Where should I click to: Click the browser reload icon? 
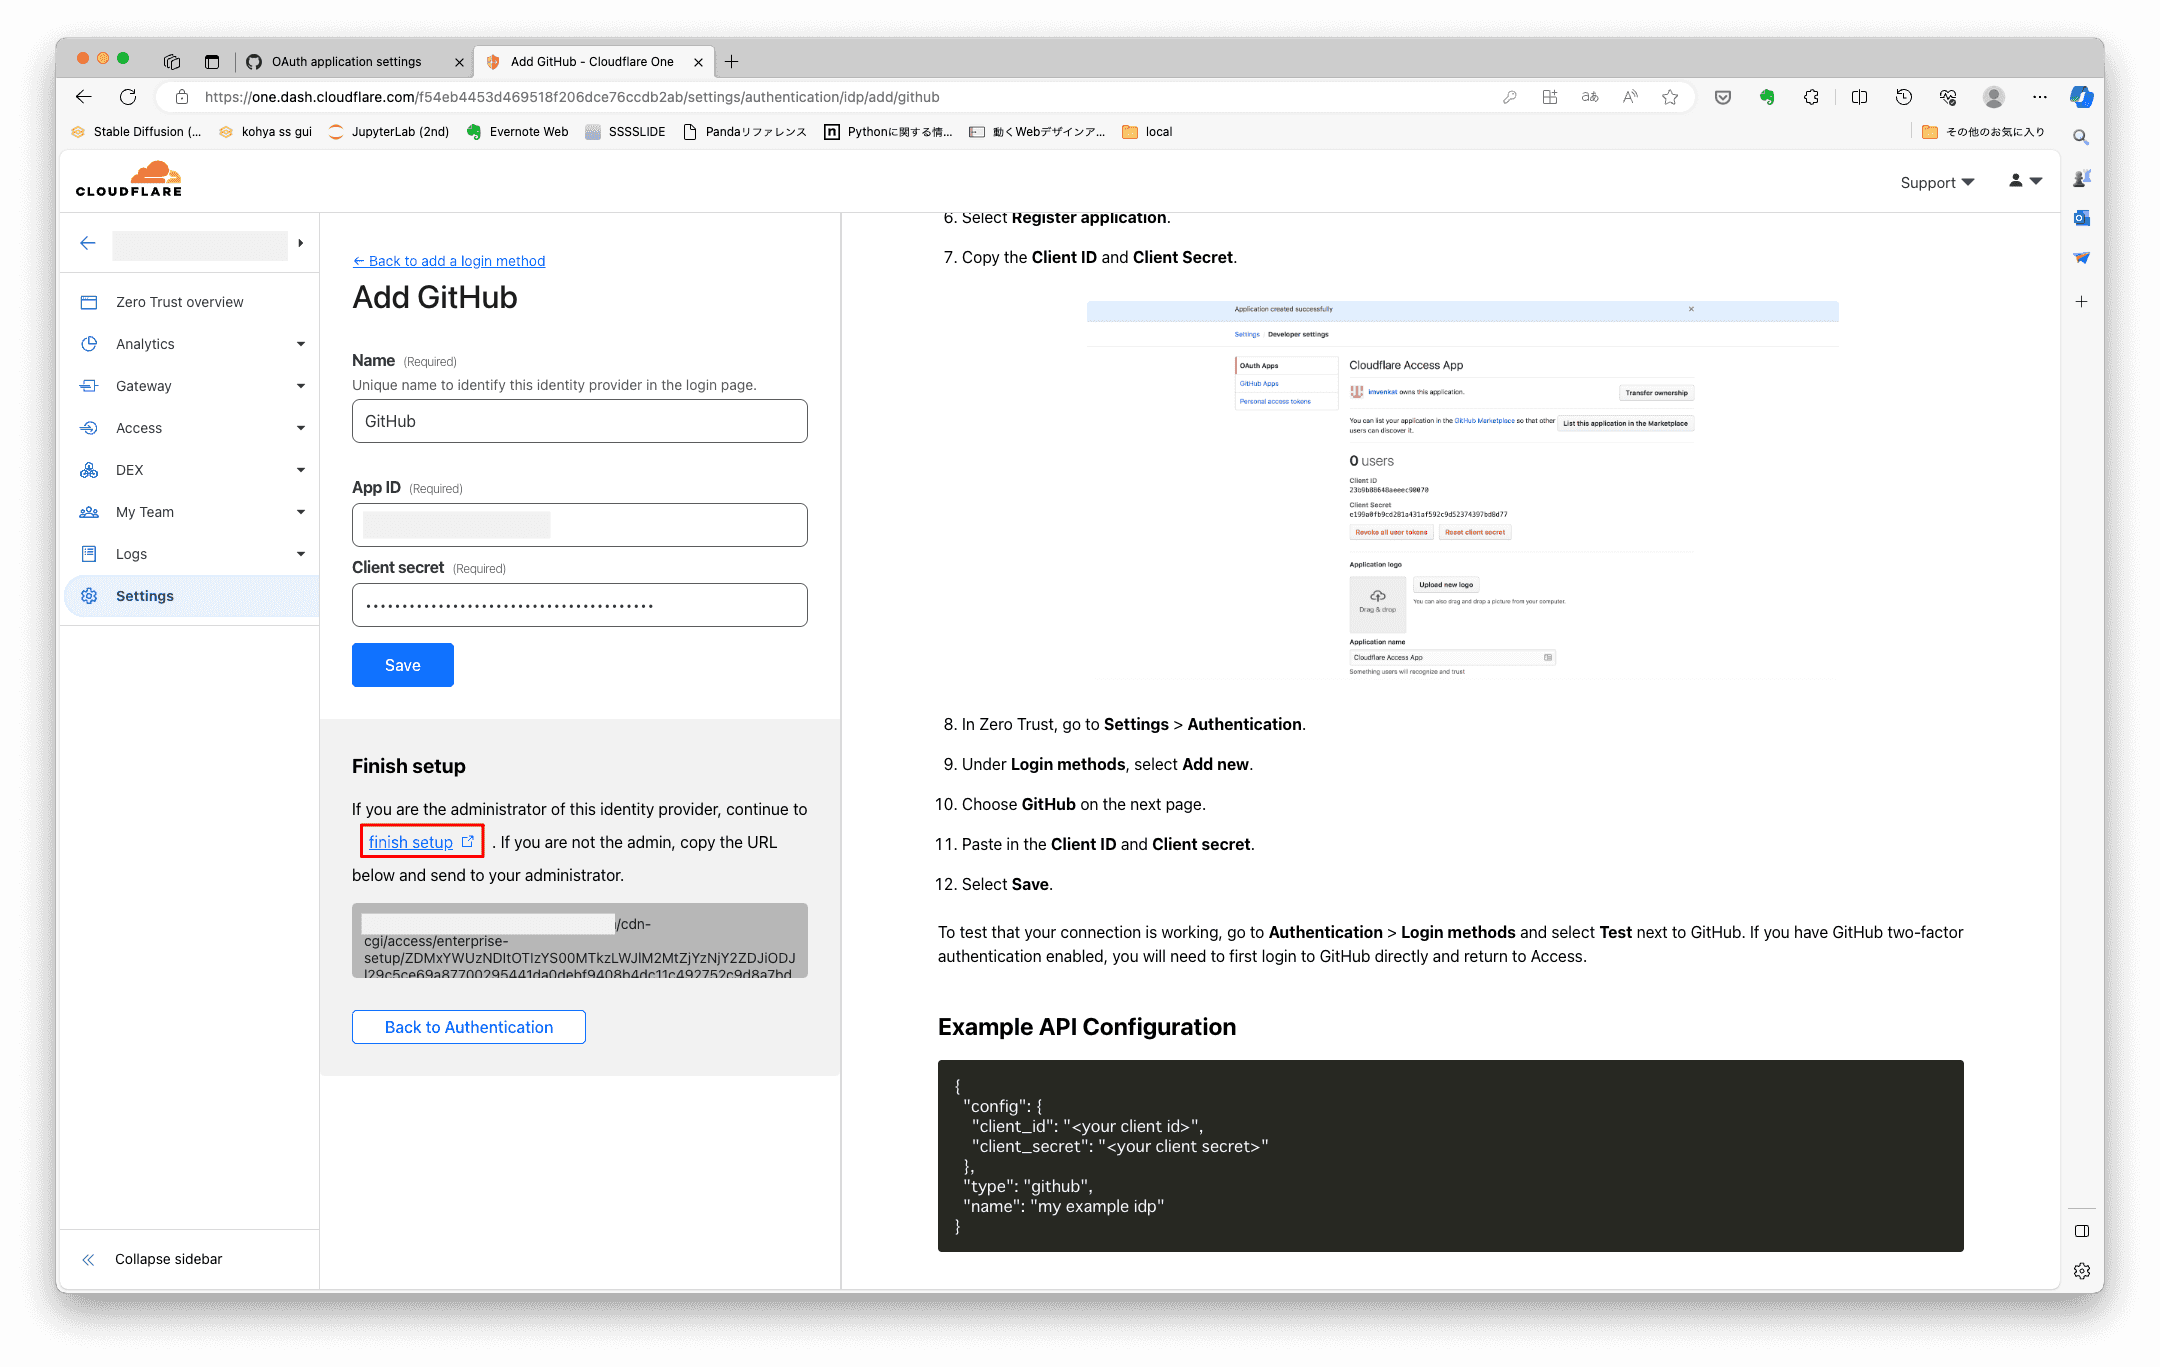128,97
